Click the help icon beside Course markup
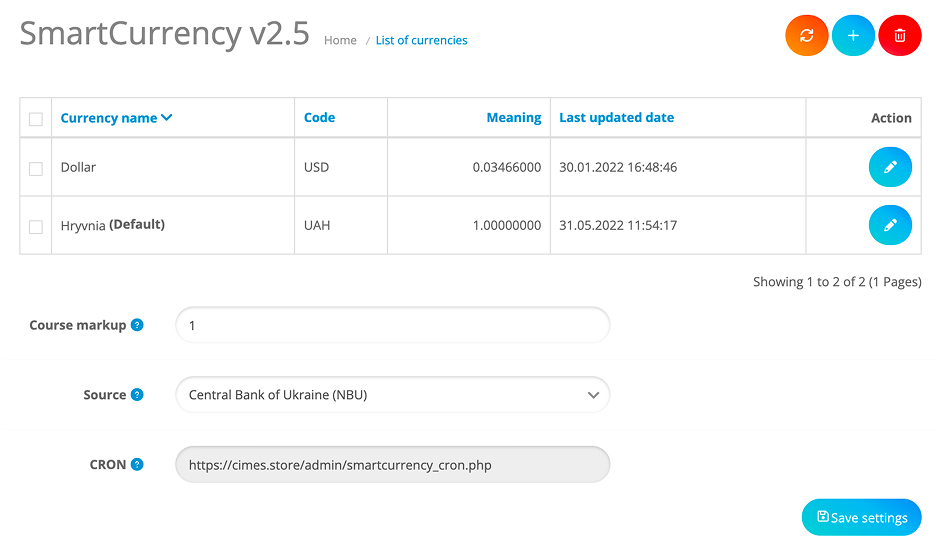The width and height of the screenshot is (940, 540). pyautogui.click(x=137, y=325)
